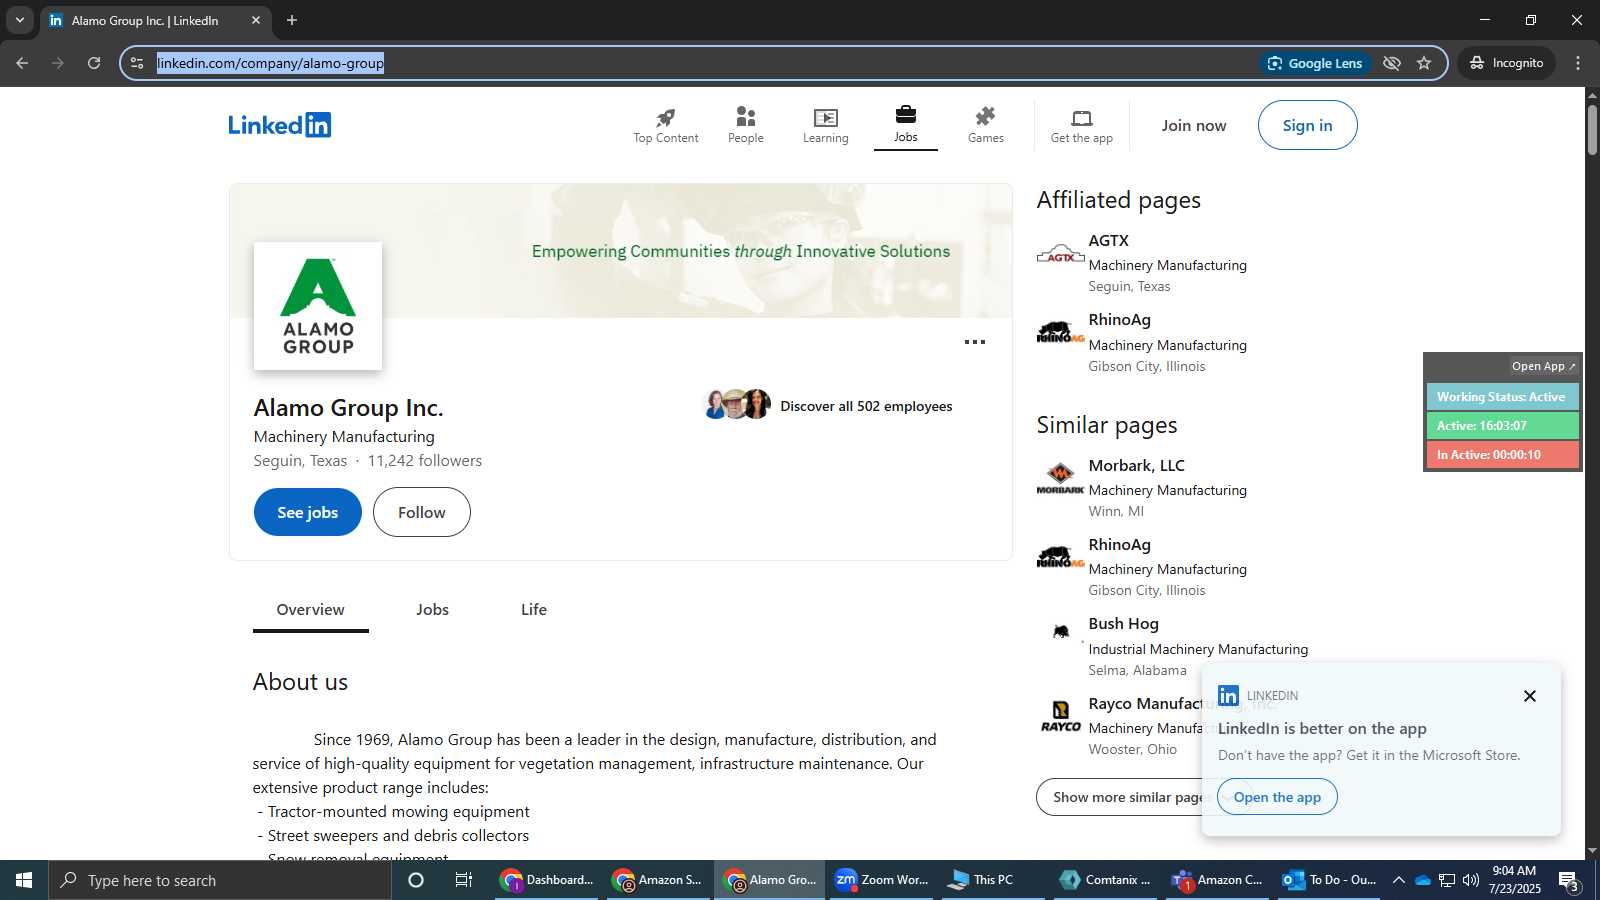
Task: Open tab search dropdown arrow
Action: point(19,20)
